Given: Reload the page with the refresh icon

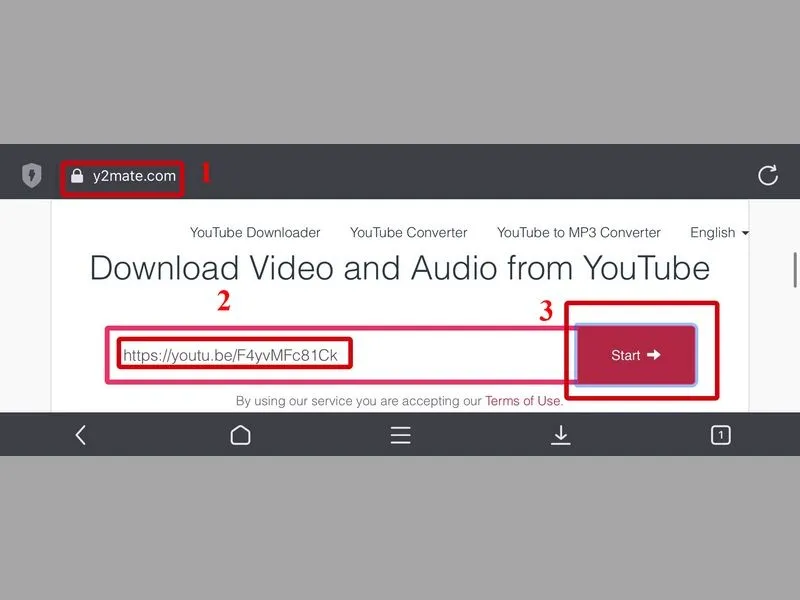Looking at the screenshot, I should (767, 176).
